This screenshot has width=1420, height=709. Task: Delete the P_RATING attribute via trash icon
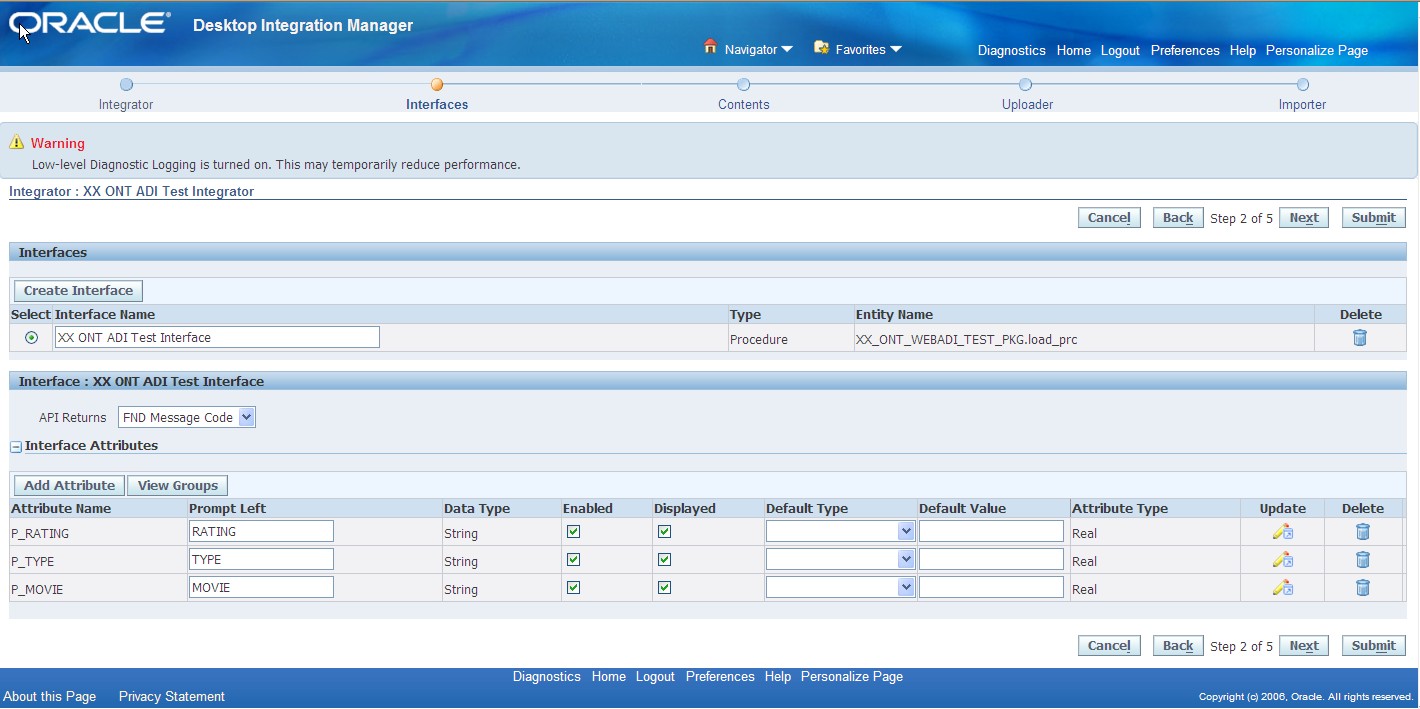[1361, 531]
